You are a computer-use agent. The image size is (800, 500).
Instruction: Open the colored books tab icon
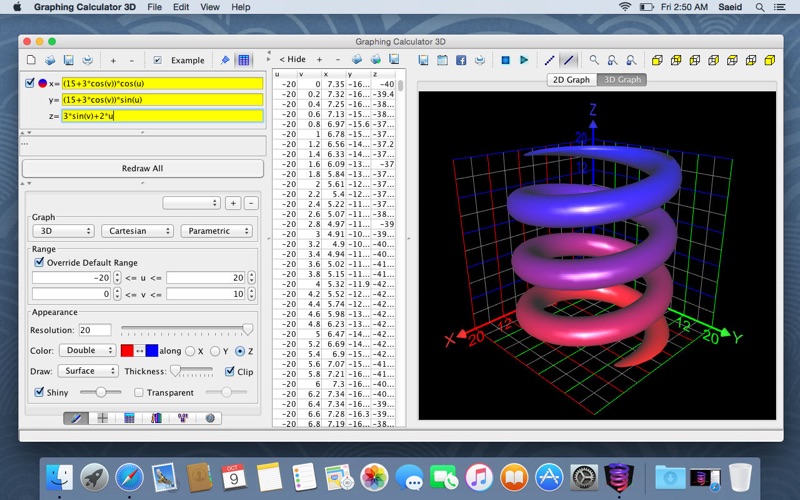coord(156,418)
